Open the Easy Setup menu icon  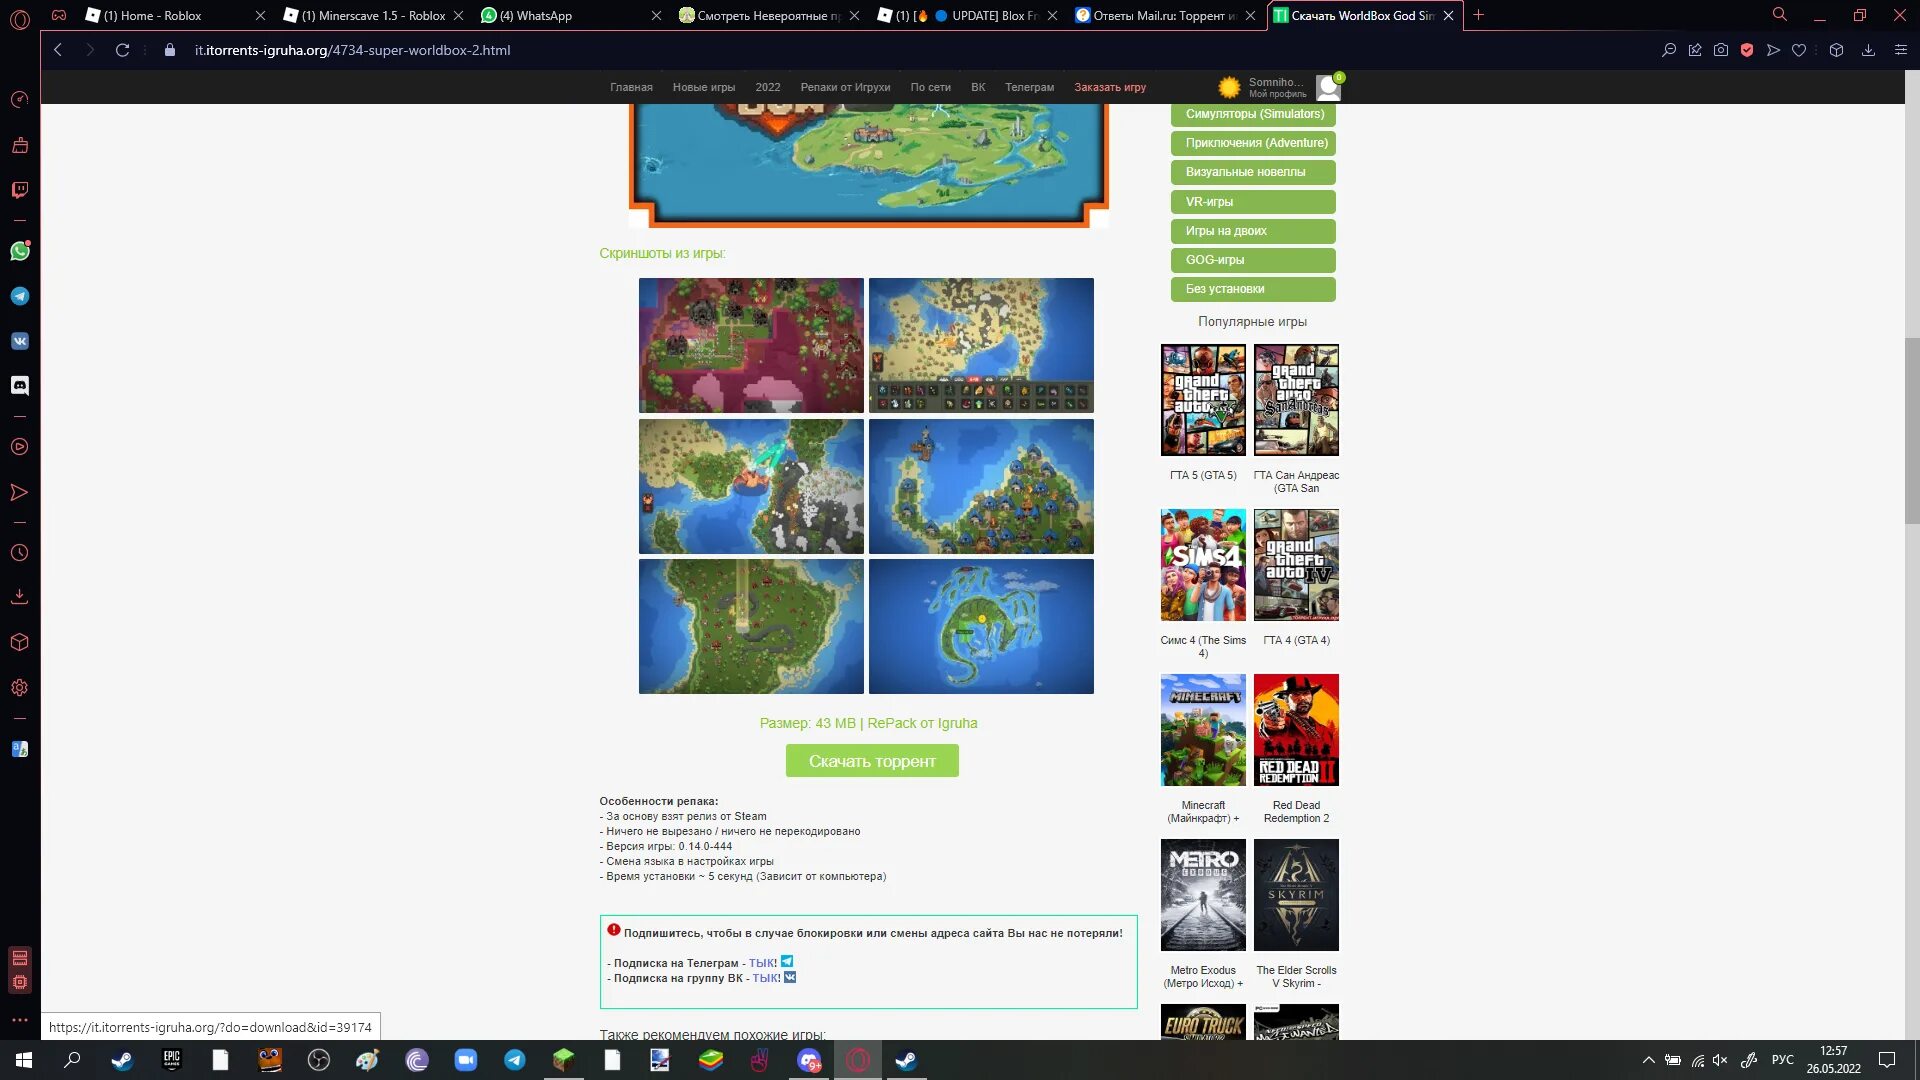pos(1901,50)
